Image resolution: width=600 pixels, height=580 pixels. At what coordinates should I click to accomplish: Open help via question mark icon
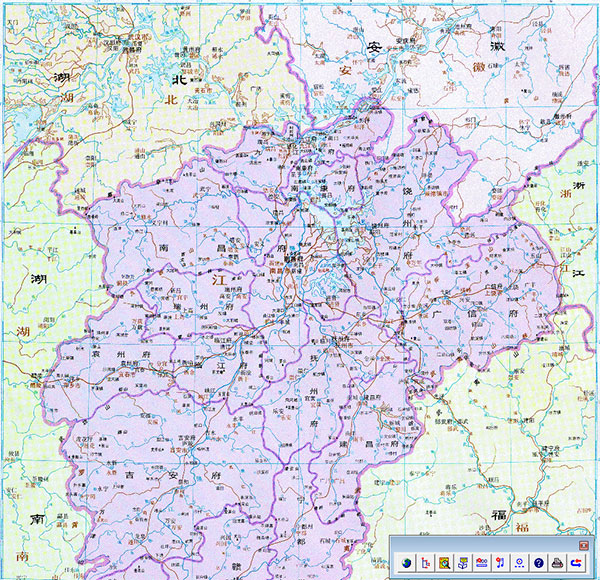[x=538, y=562]
